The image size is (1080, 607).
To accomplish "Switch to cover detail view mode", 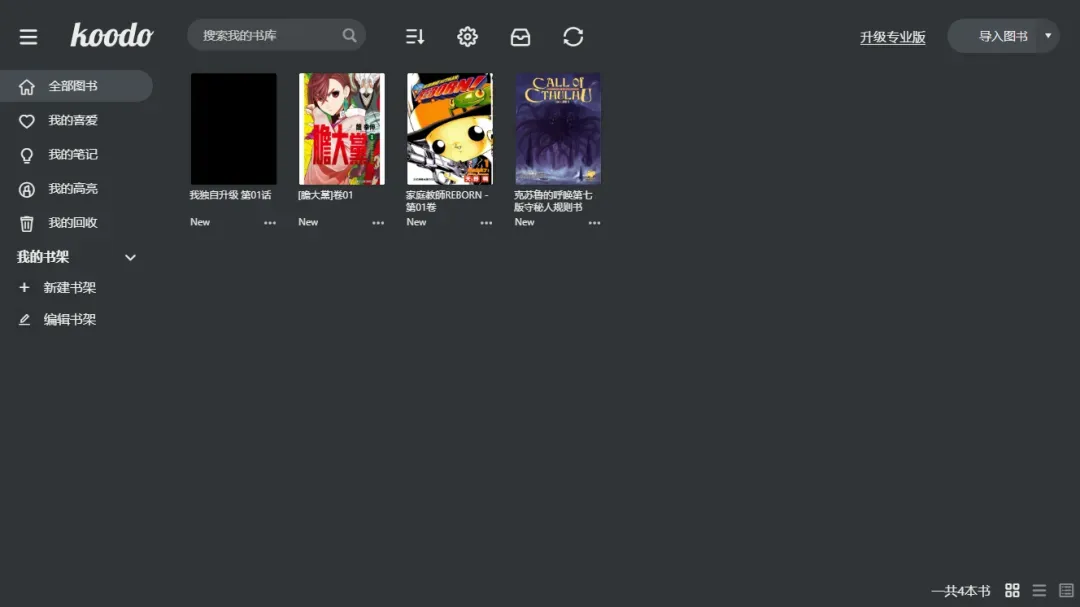I will (1066, 591).
